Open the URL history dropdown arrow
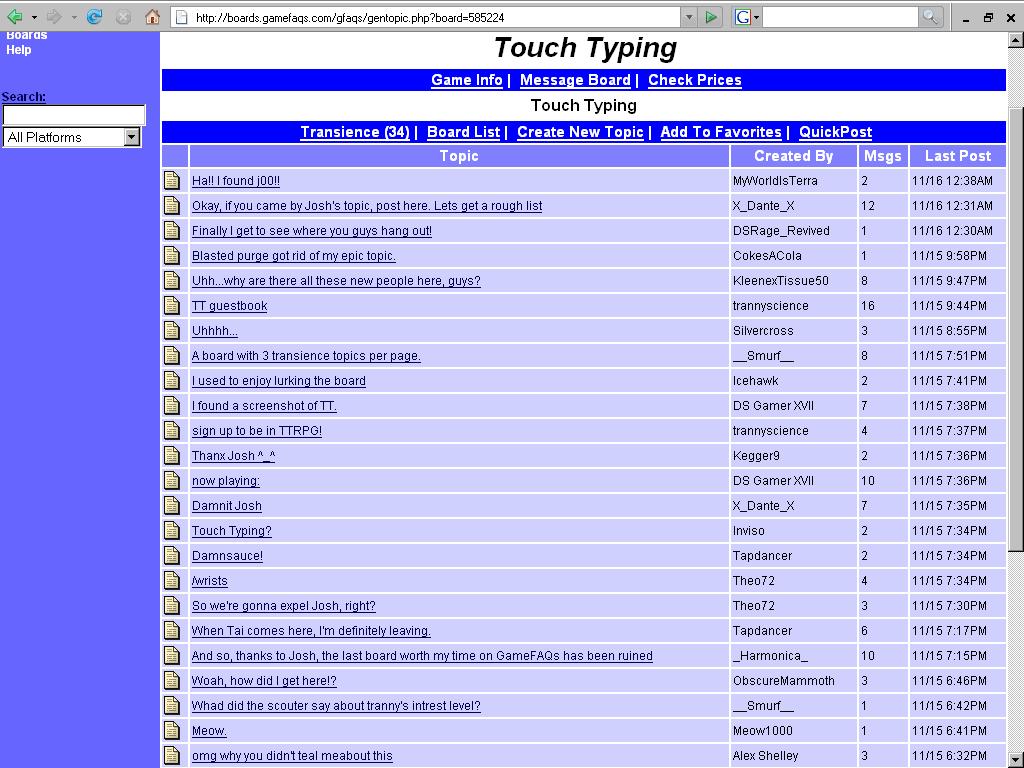 [x=688, y=17]
